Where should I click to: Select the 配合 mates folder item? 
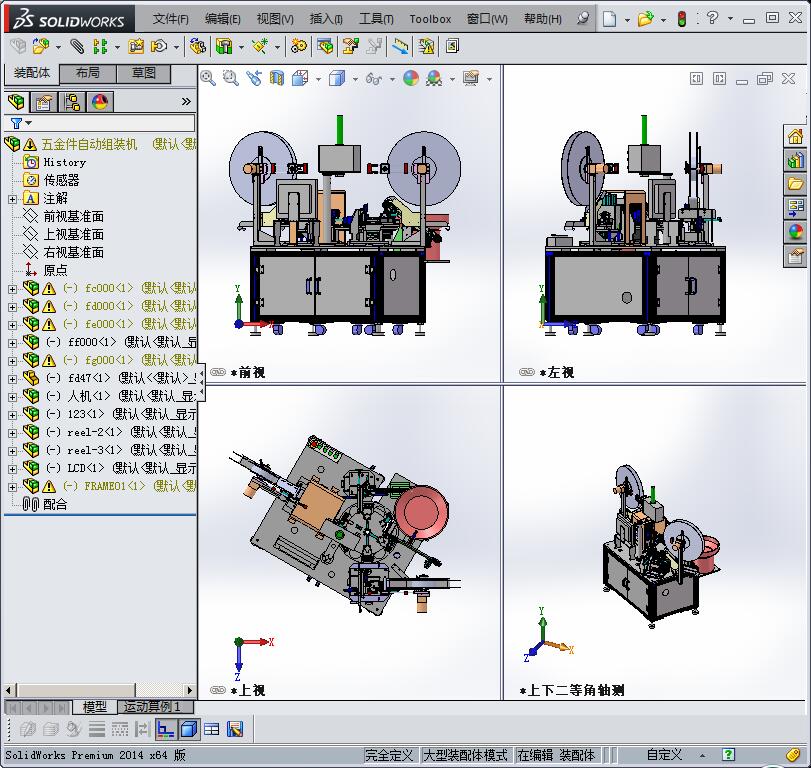point(55,504)
